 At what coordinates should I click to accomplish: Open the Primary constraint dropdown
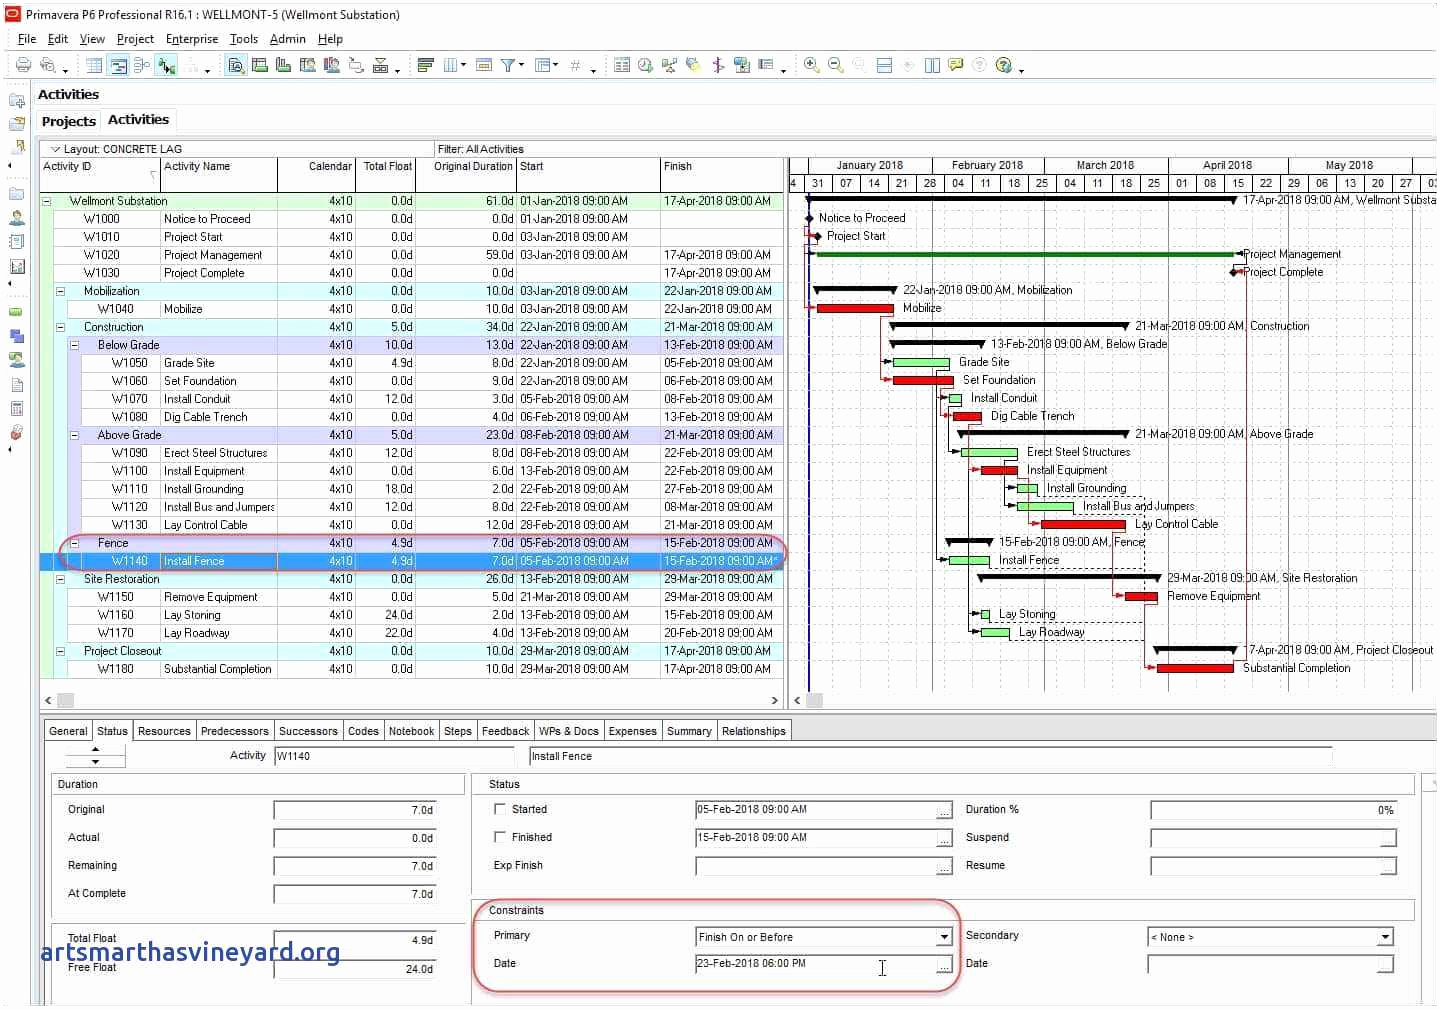[x=943, y=937]
